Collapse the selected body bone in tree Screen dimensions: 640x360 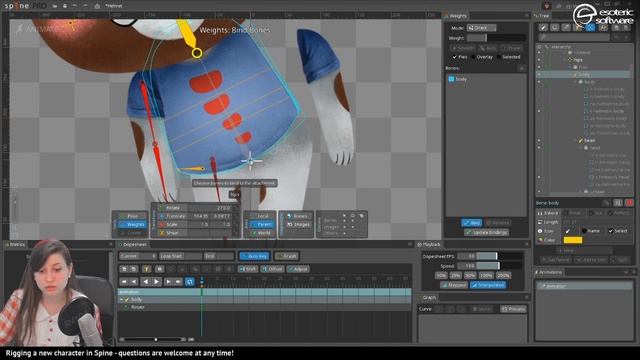[x=571, y=75]
